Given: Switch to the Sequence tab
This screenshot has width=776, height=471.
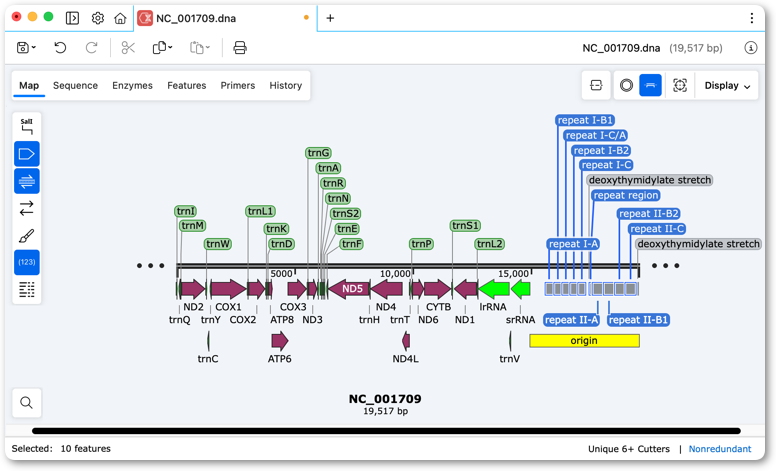Looking at the screenshot, I should coord(75,86).
